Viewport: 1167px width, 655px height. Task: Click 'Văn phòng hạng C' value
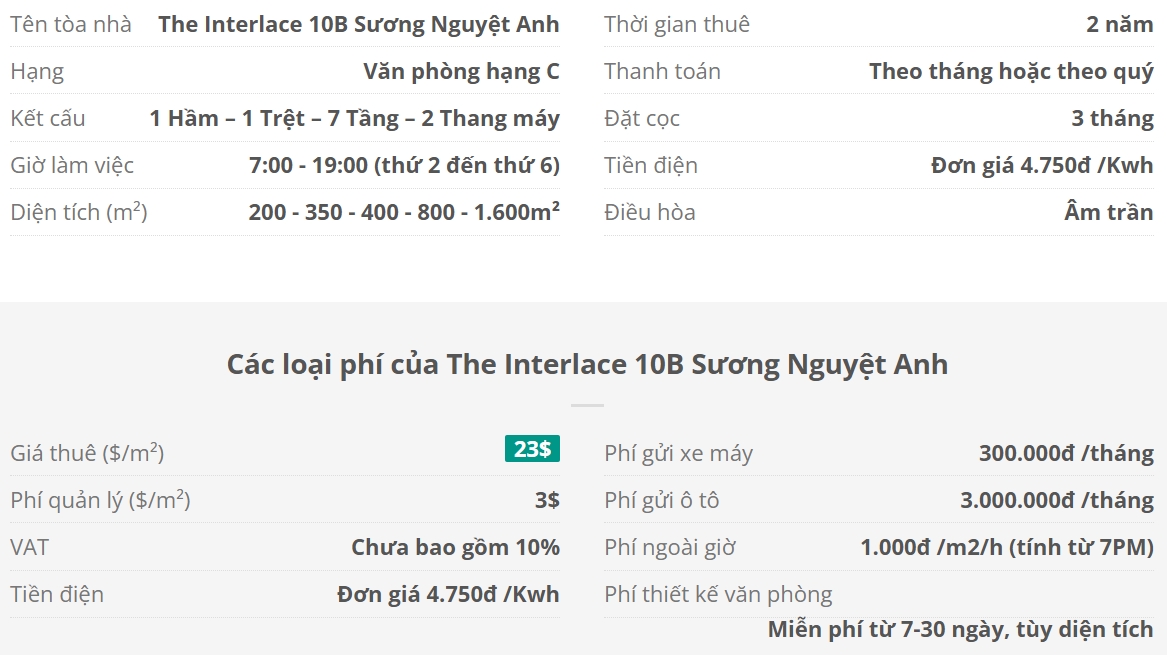pyautogui.click(x=461, y=71)
